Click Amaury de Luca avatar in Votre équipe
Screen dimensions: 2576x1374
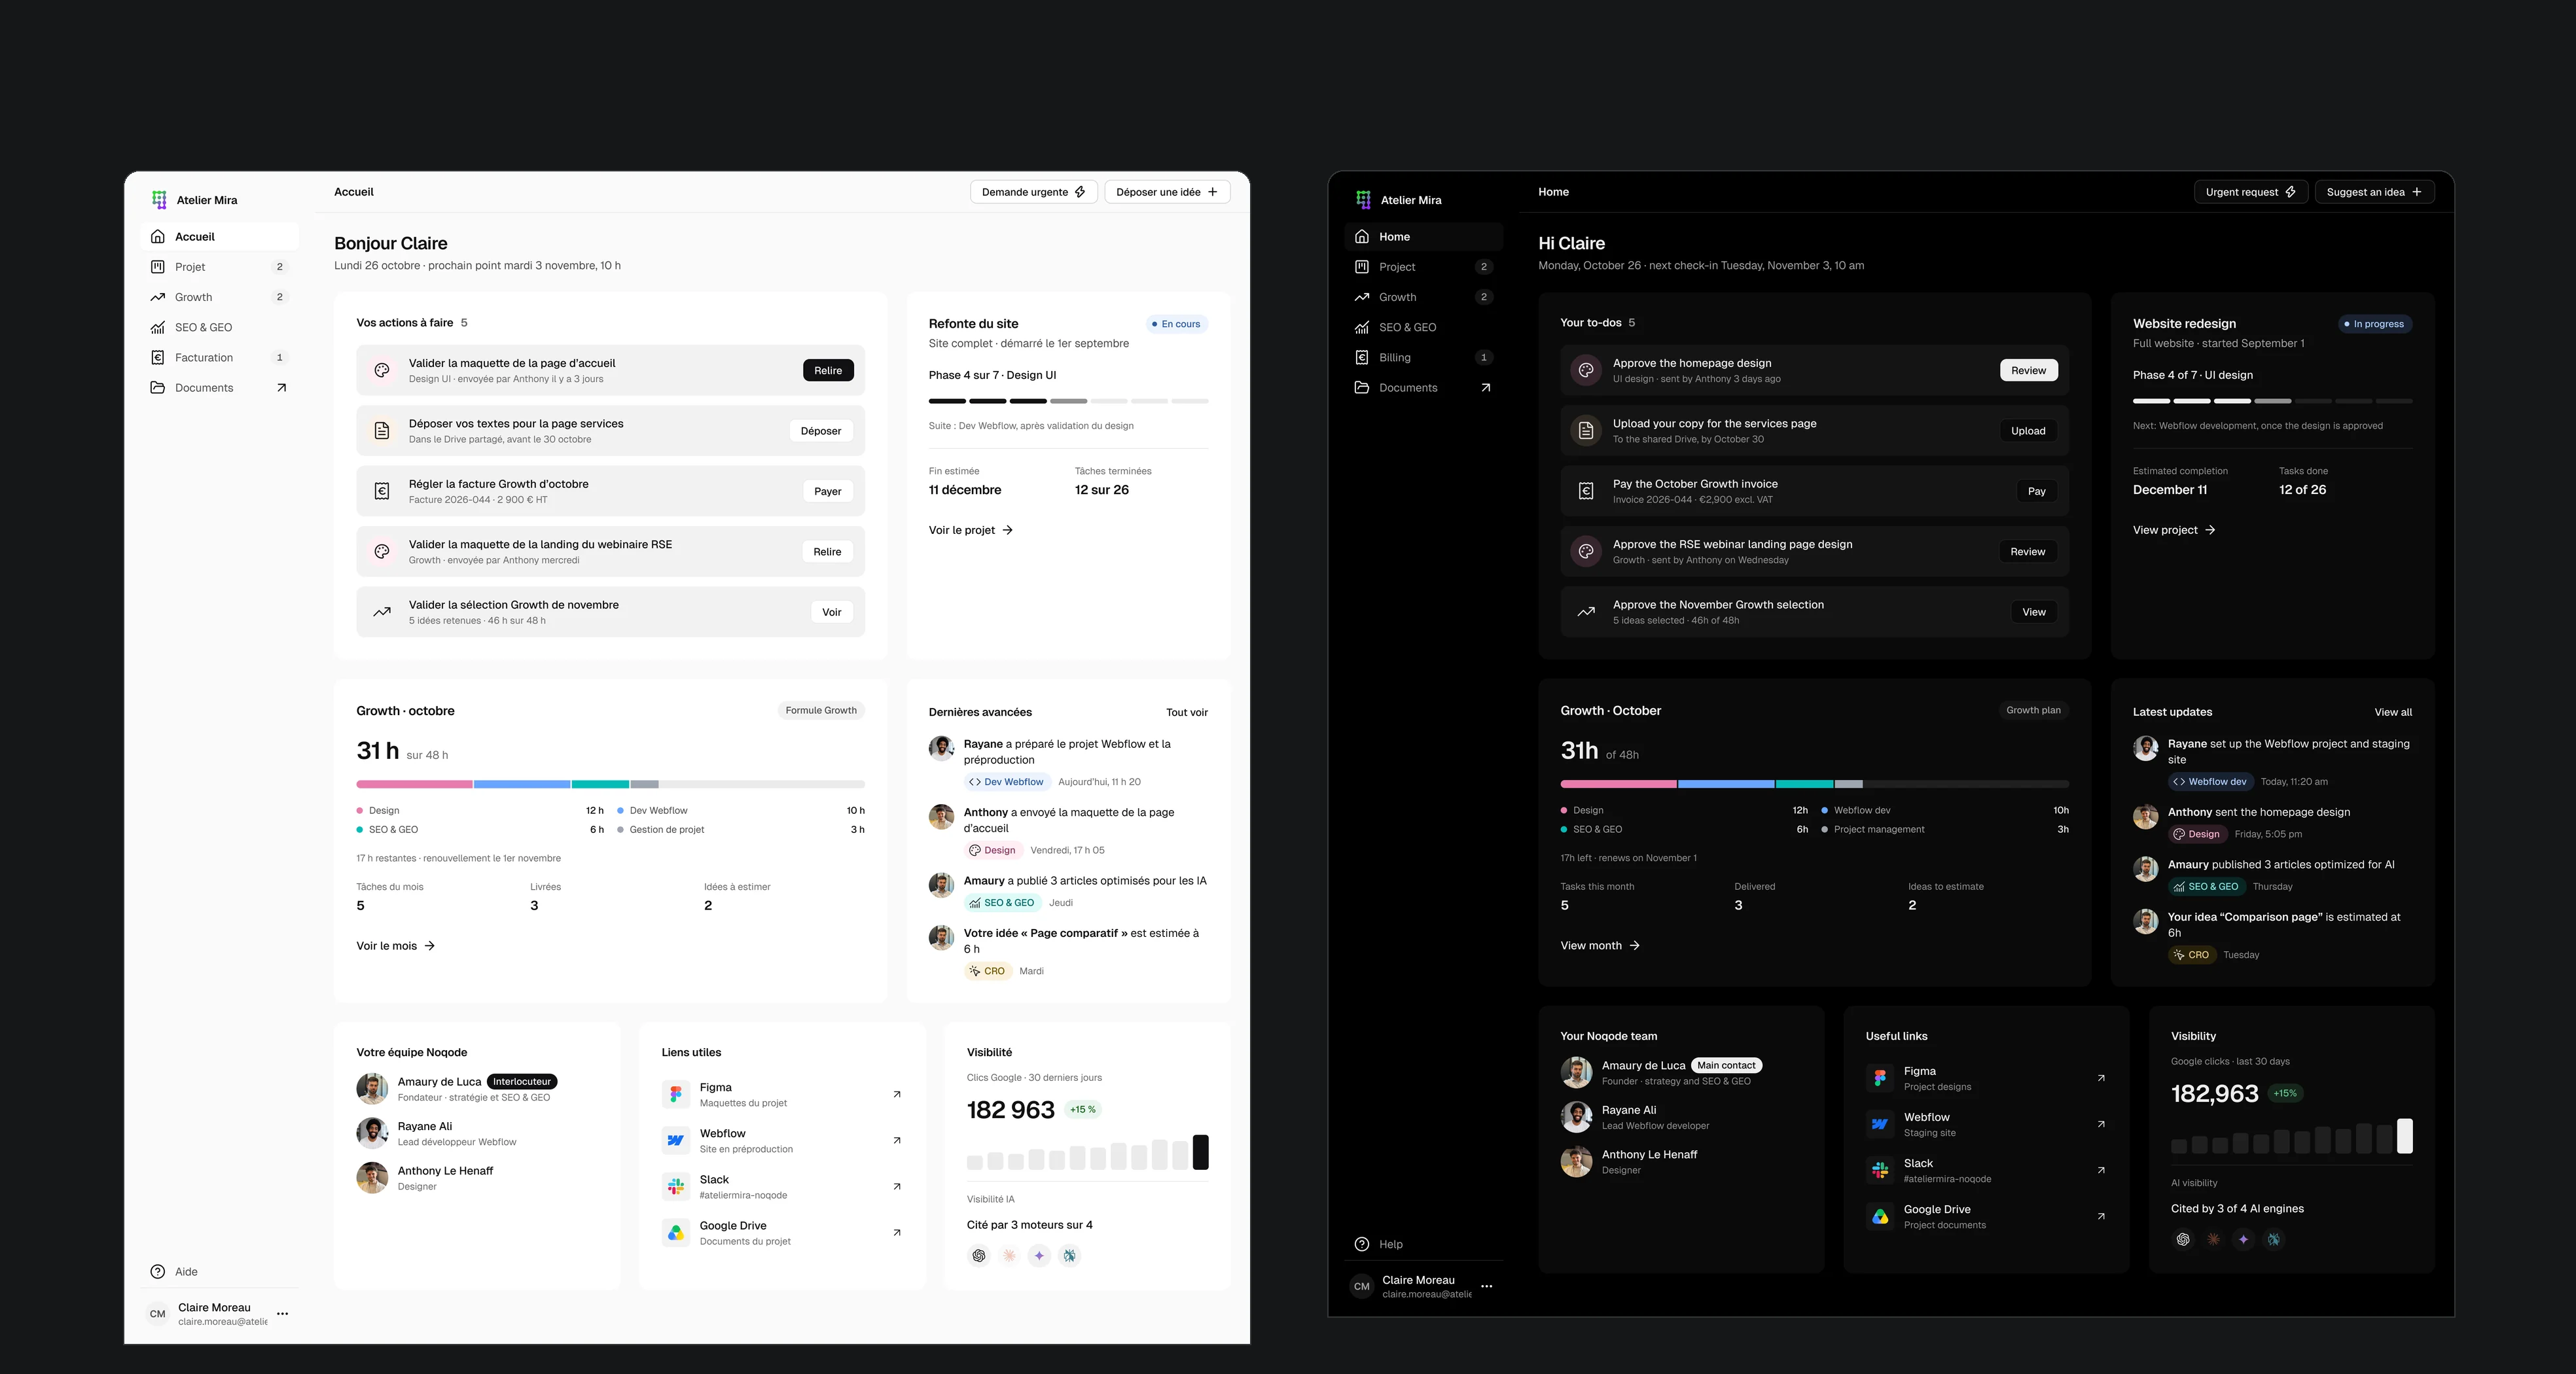pyautogui.click(x=372, y=1089)
